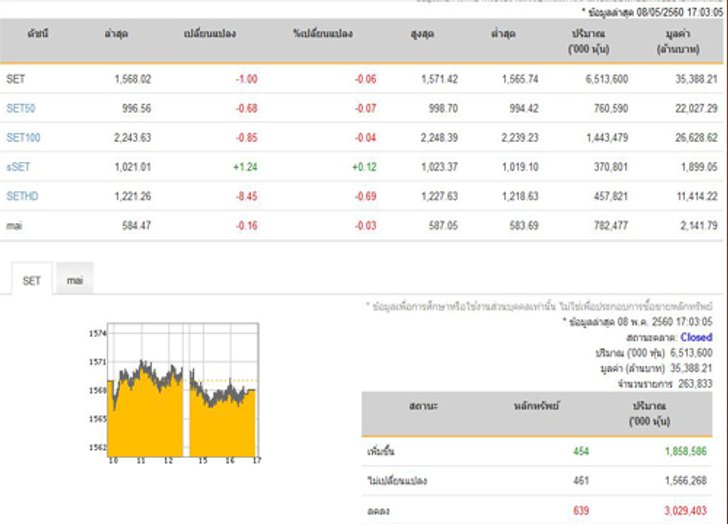Open the SET100 index link
This screenshot has width=728, height=524.
pyautogui.click(x=23, y=138)
